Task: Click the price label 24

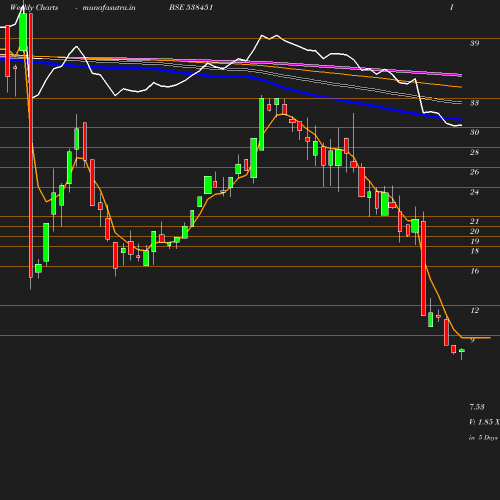Action: [x=475, y=192]
